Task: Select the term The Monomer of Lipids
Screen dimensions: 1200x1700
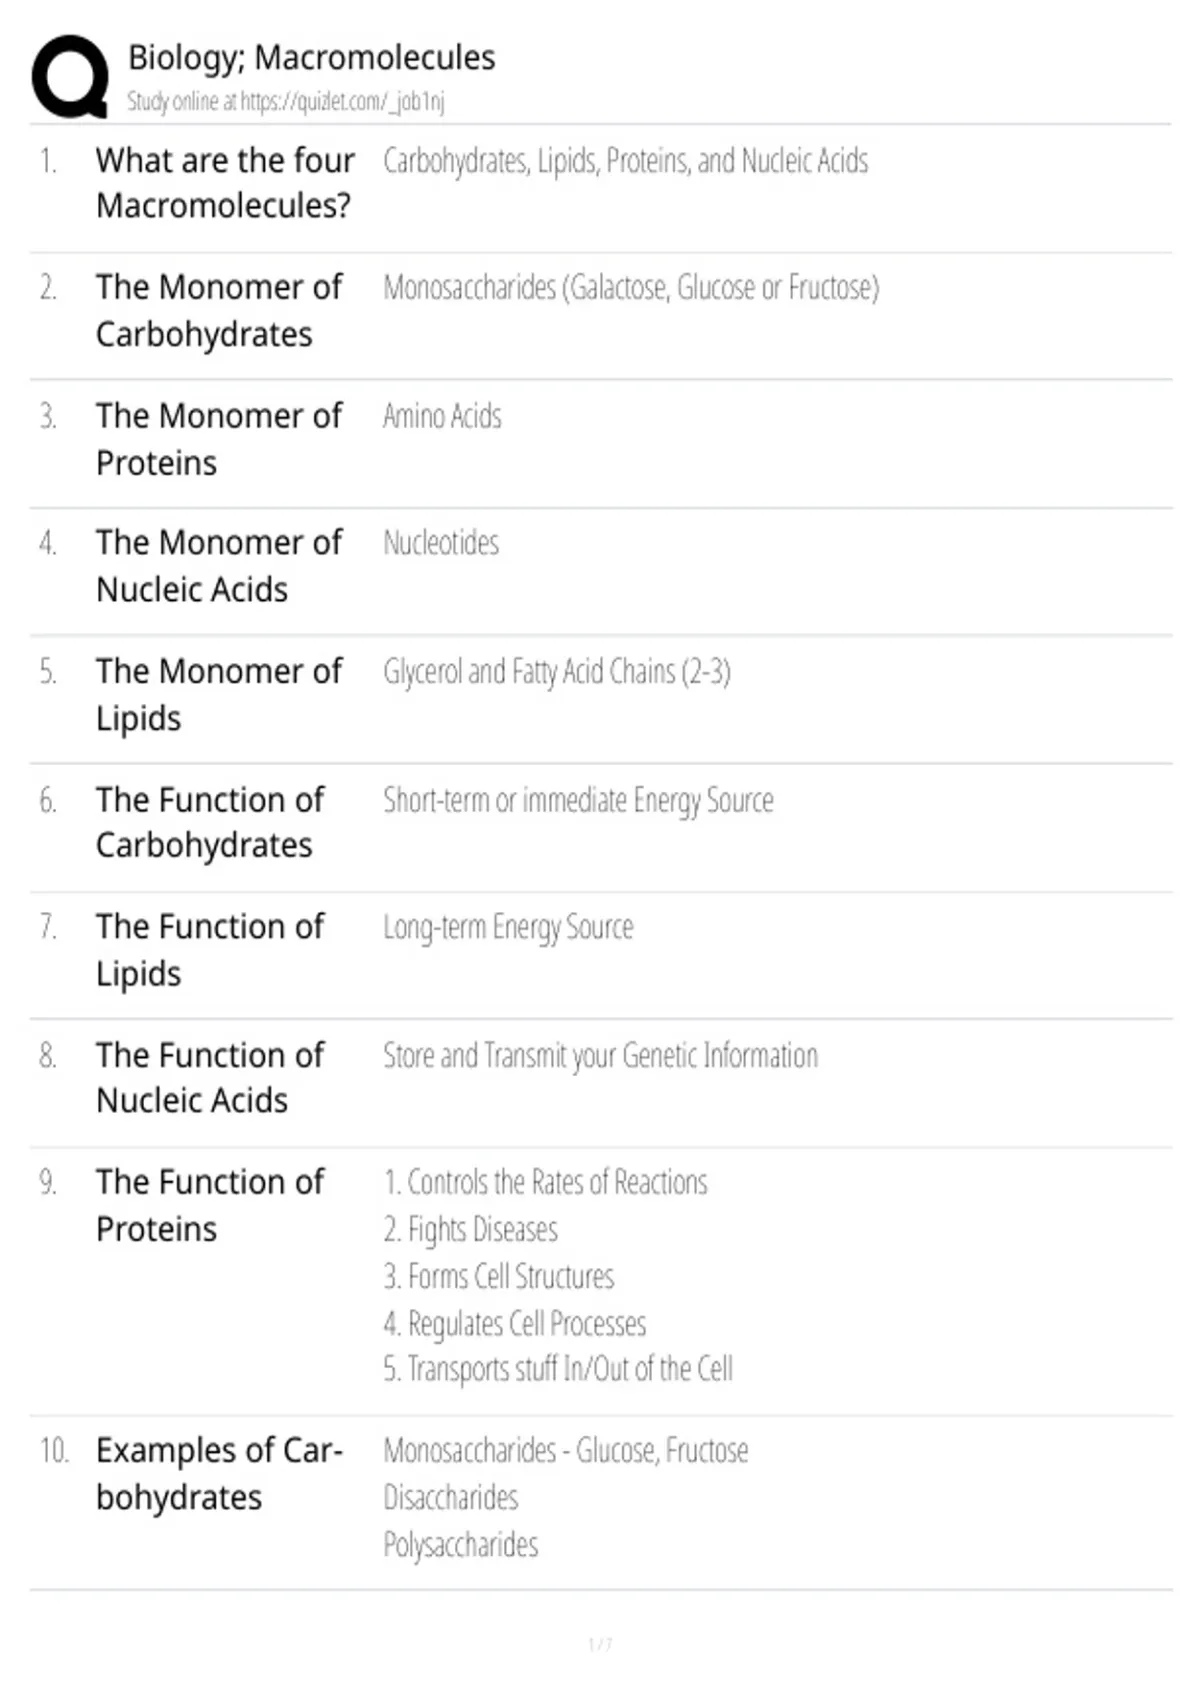Action: point(219,695)
